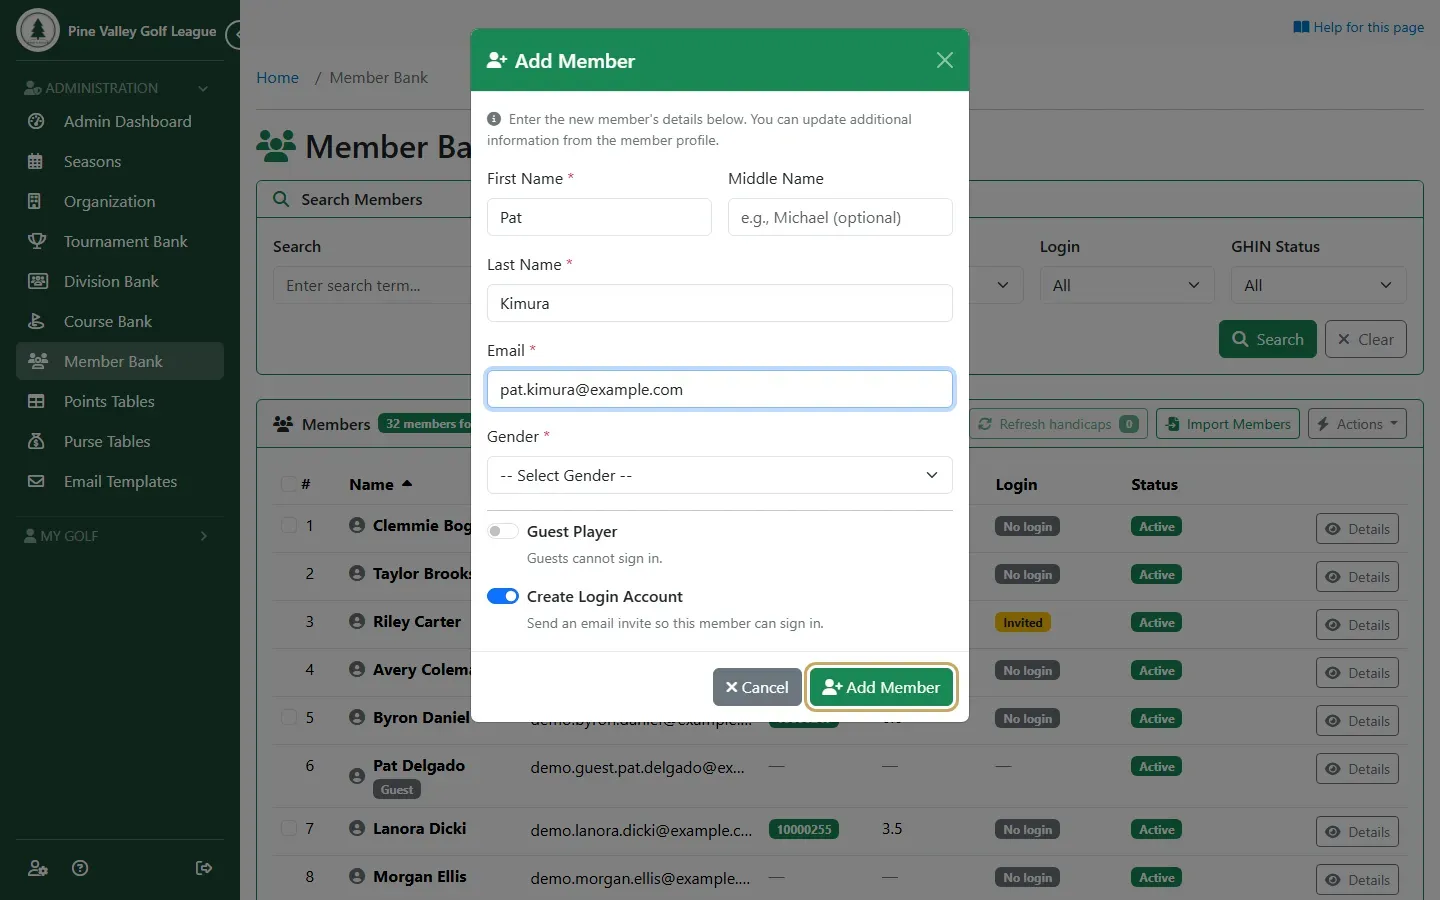
Task: Click the Member Bank heading people icon
Action: [276, 146]
